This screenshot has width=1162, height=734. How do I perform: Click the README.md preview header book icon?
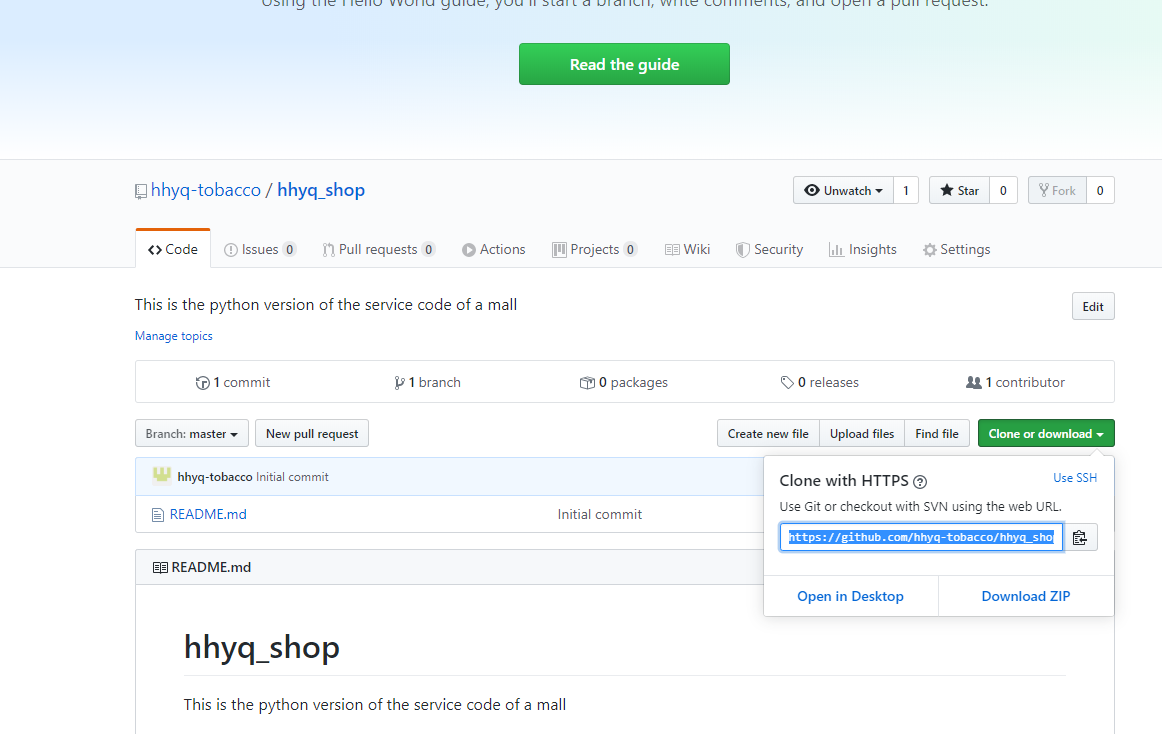[x=160, y=567]
